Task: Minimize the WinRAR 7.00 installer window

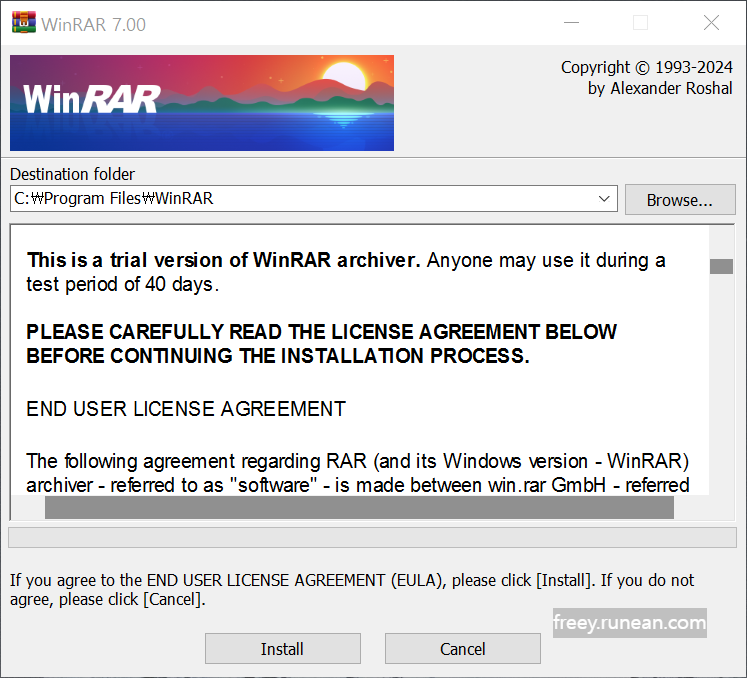Action: 571,22
